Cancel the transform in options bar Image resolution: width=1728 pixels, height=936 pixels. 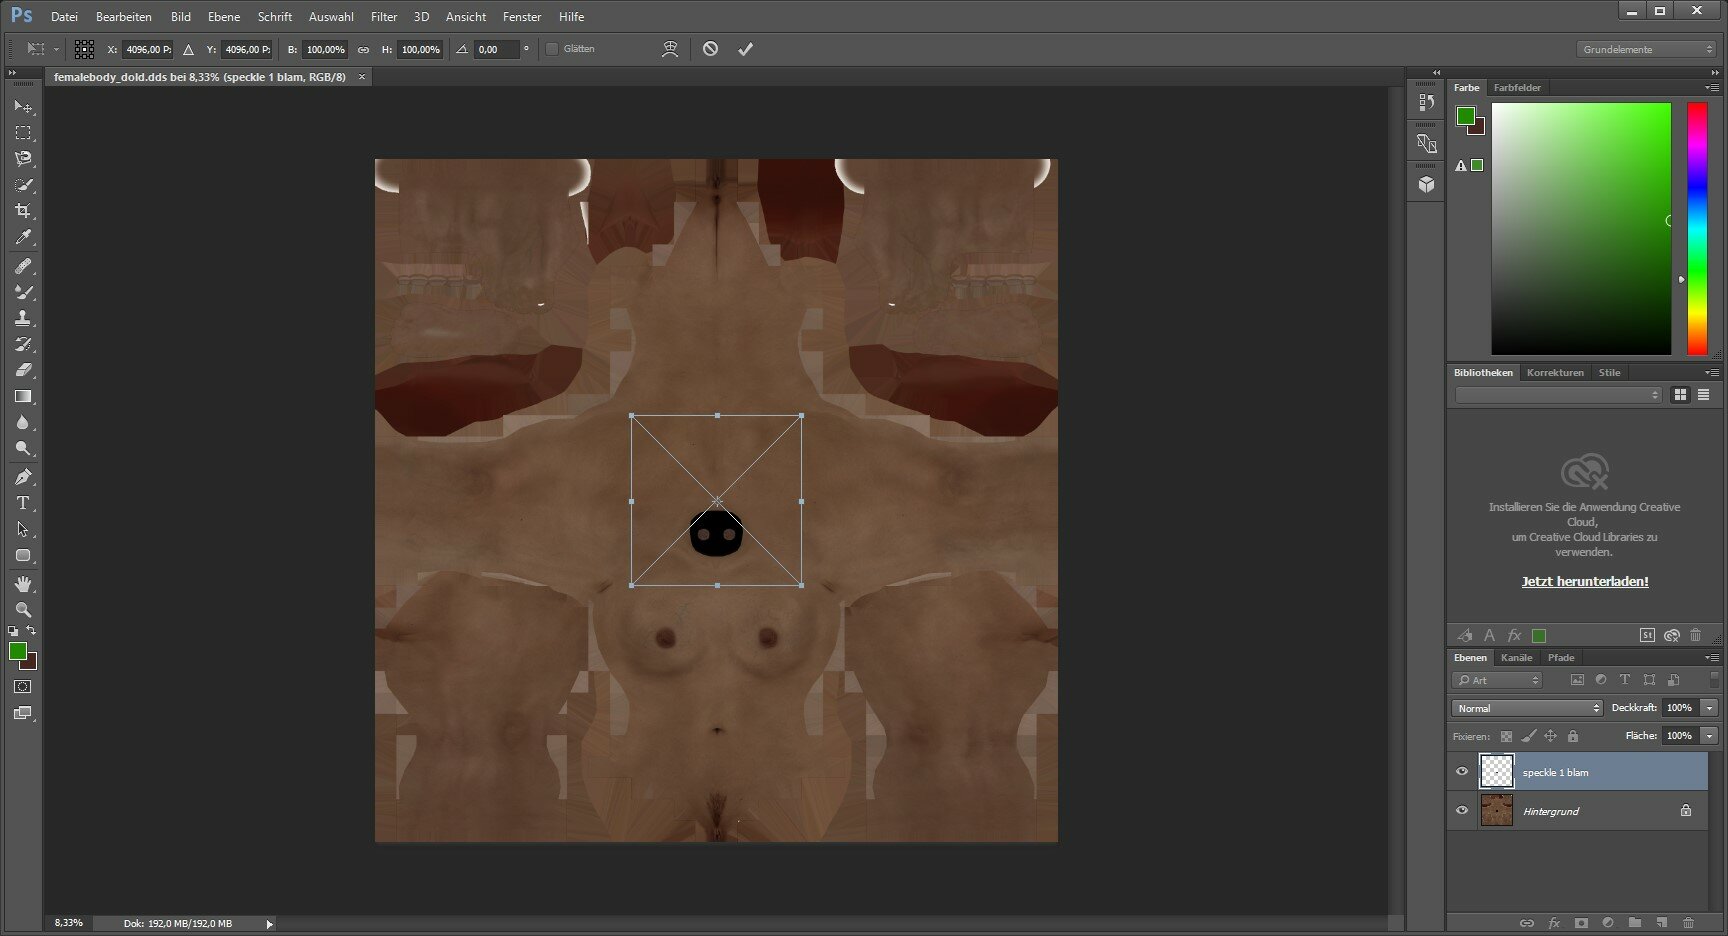click(710, 49)
